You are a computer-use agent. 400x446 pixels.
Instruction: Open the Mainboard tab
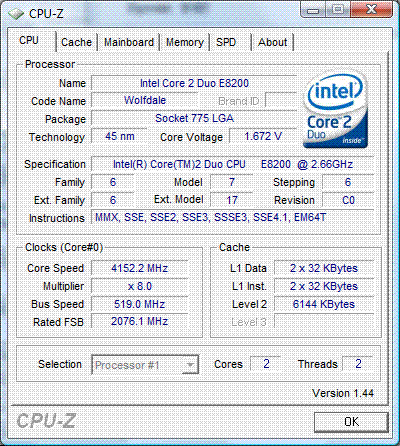pos(129,42)
